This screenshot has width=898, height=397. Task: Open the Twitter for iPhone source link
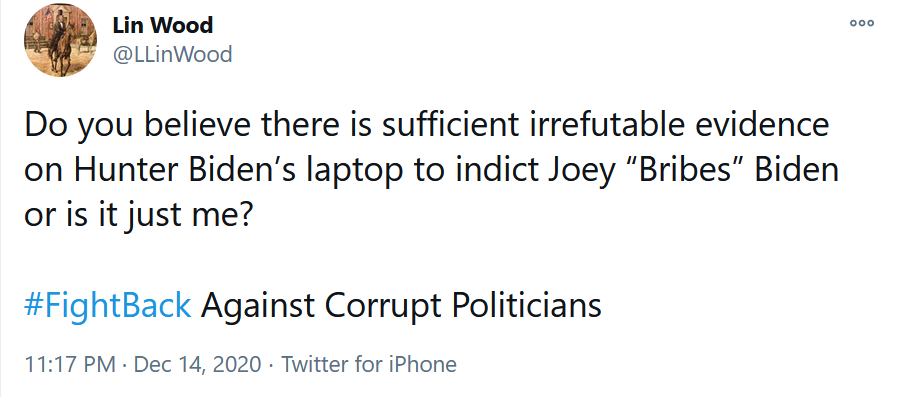coord(369,364)
